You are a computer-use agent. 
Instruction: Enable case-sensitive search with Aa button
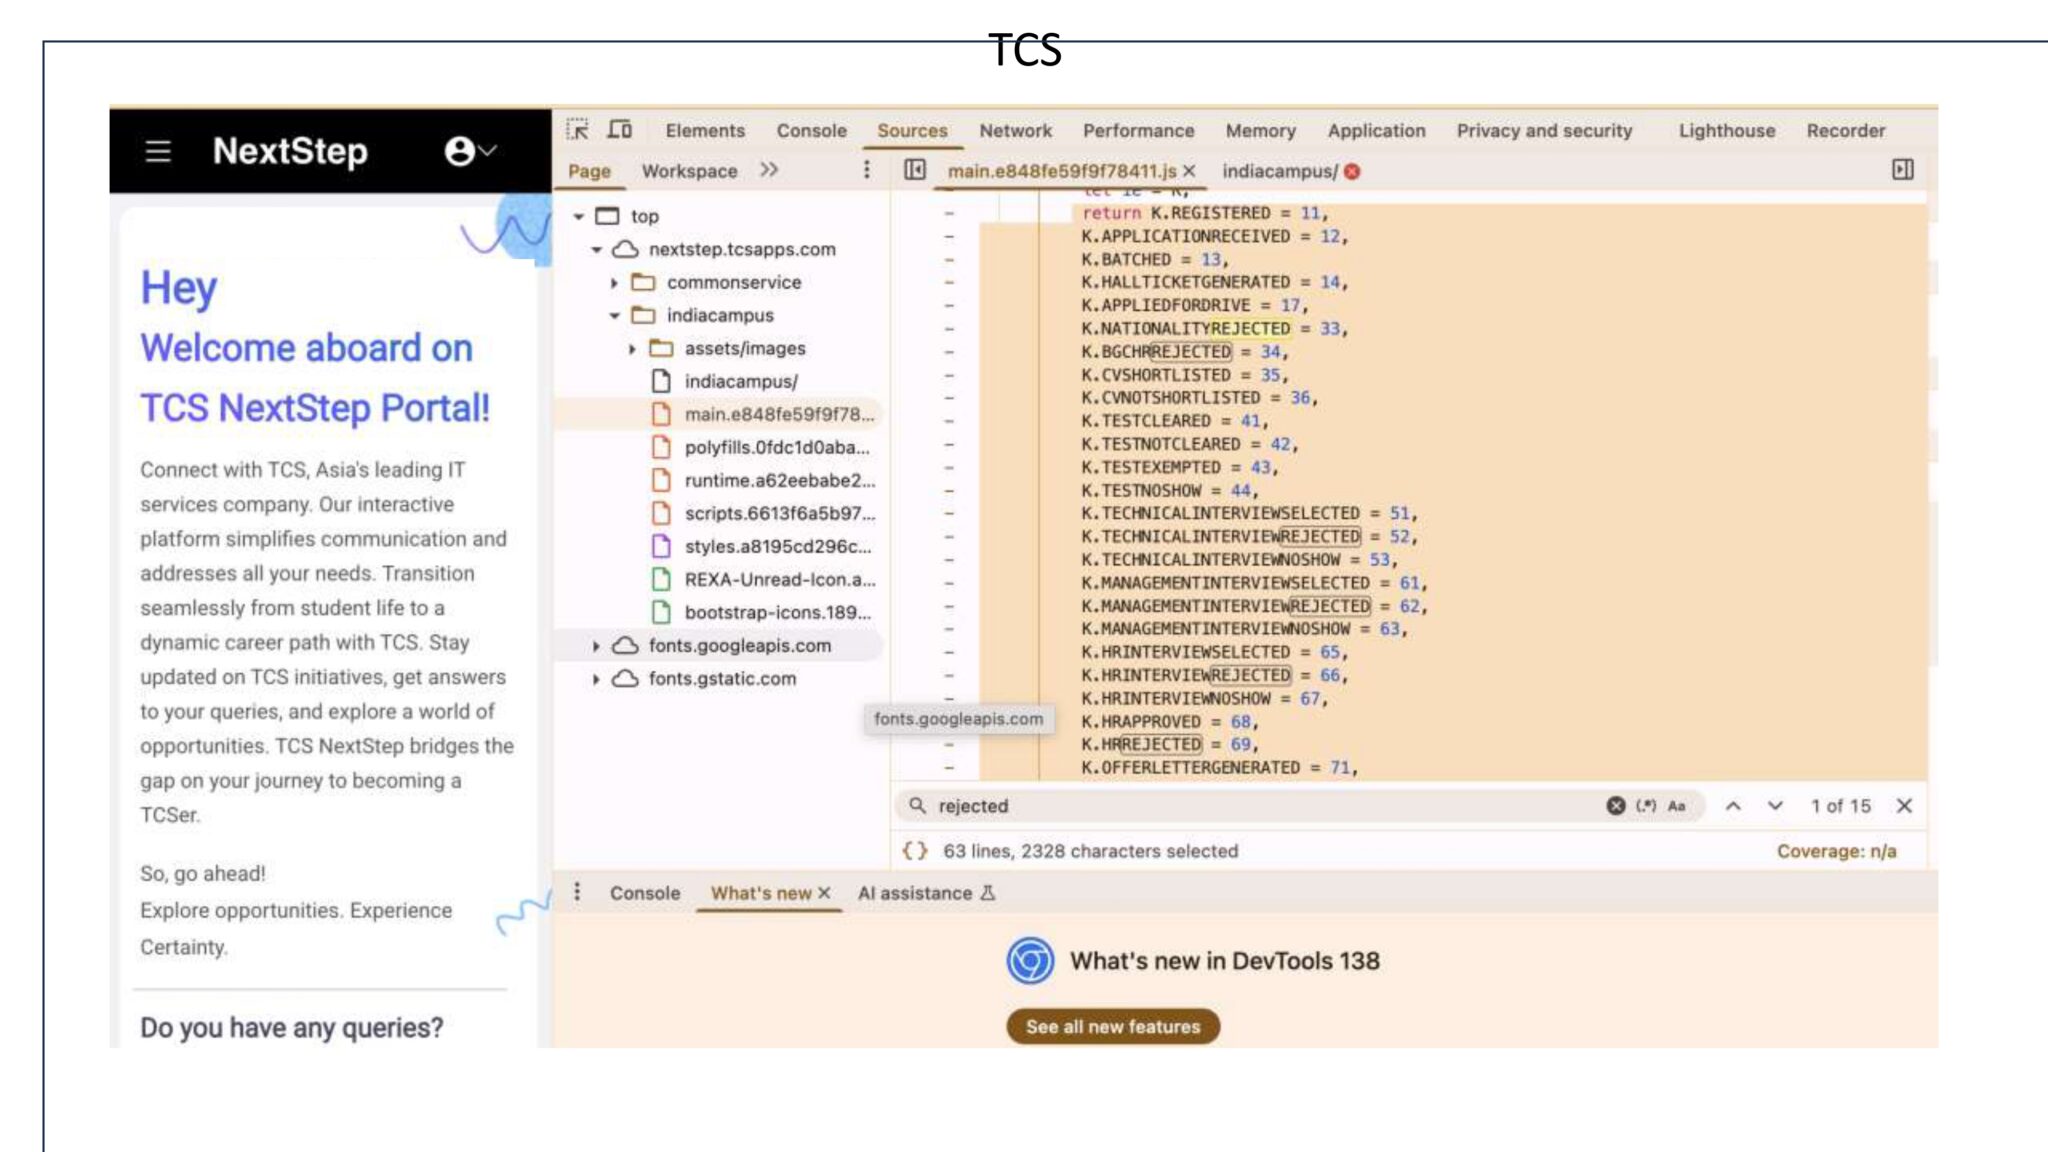point(1677,806)
